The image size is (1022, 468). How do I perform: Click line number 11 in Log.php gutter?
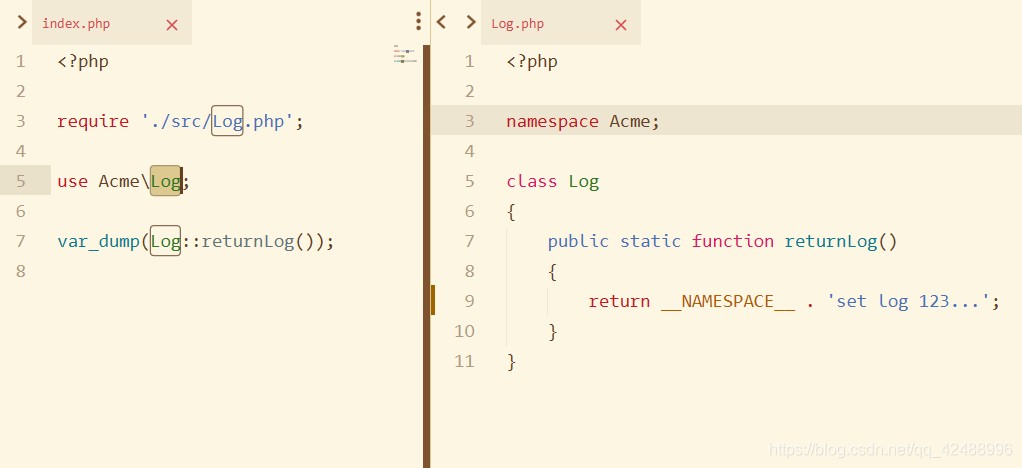[465, 360]
